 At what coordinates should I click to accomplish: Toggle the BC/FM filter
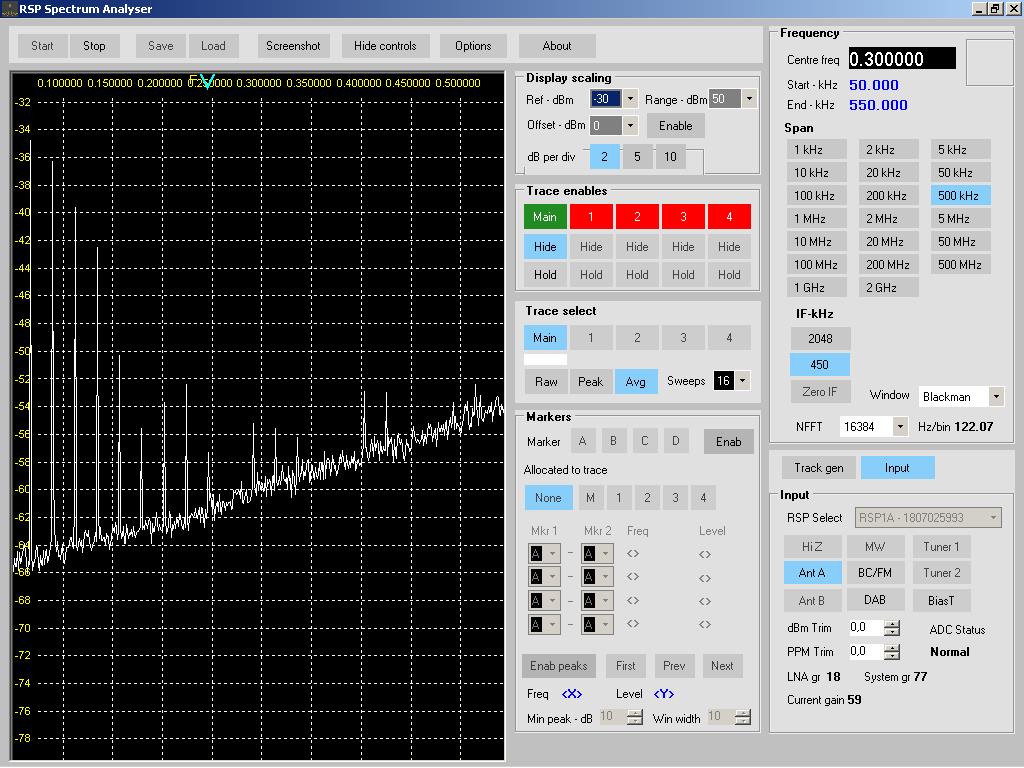tap(875, 573)
